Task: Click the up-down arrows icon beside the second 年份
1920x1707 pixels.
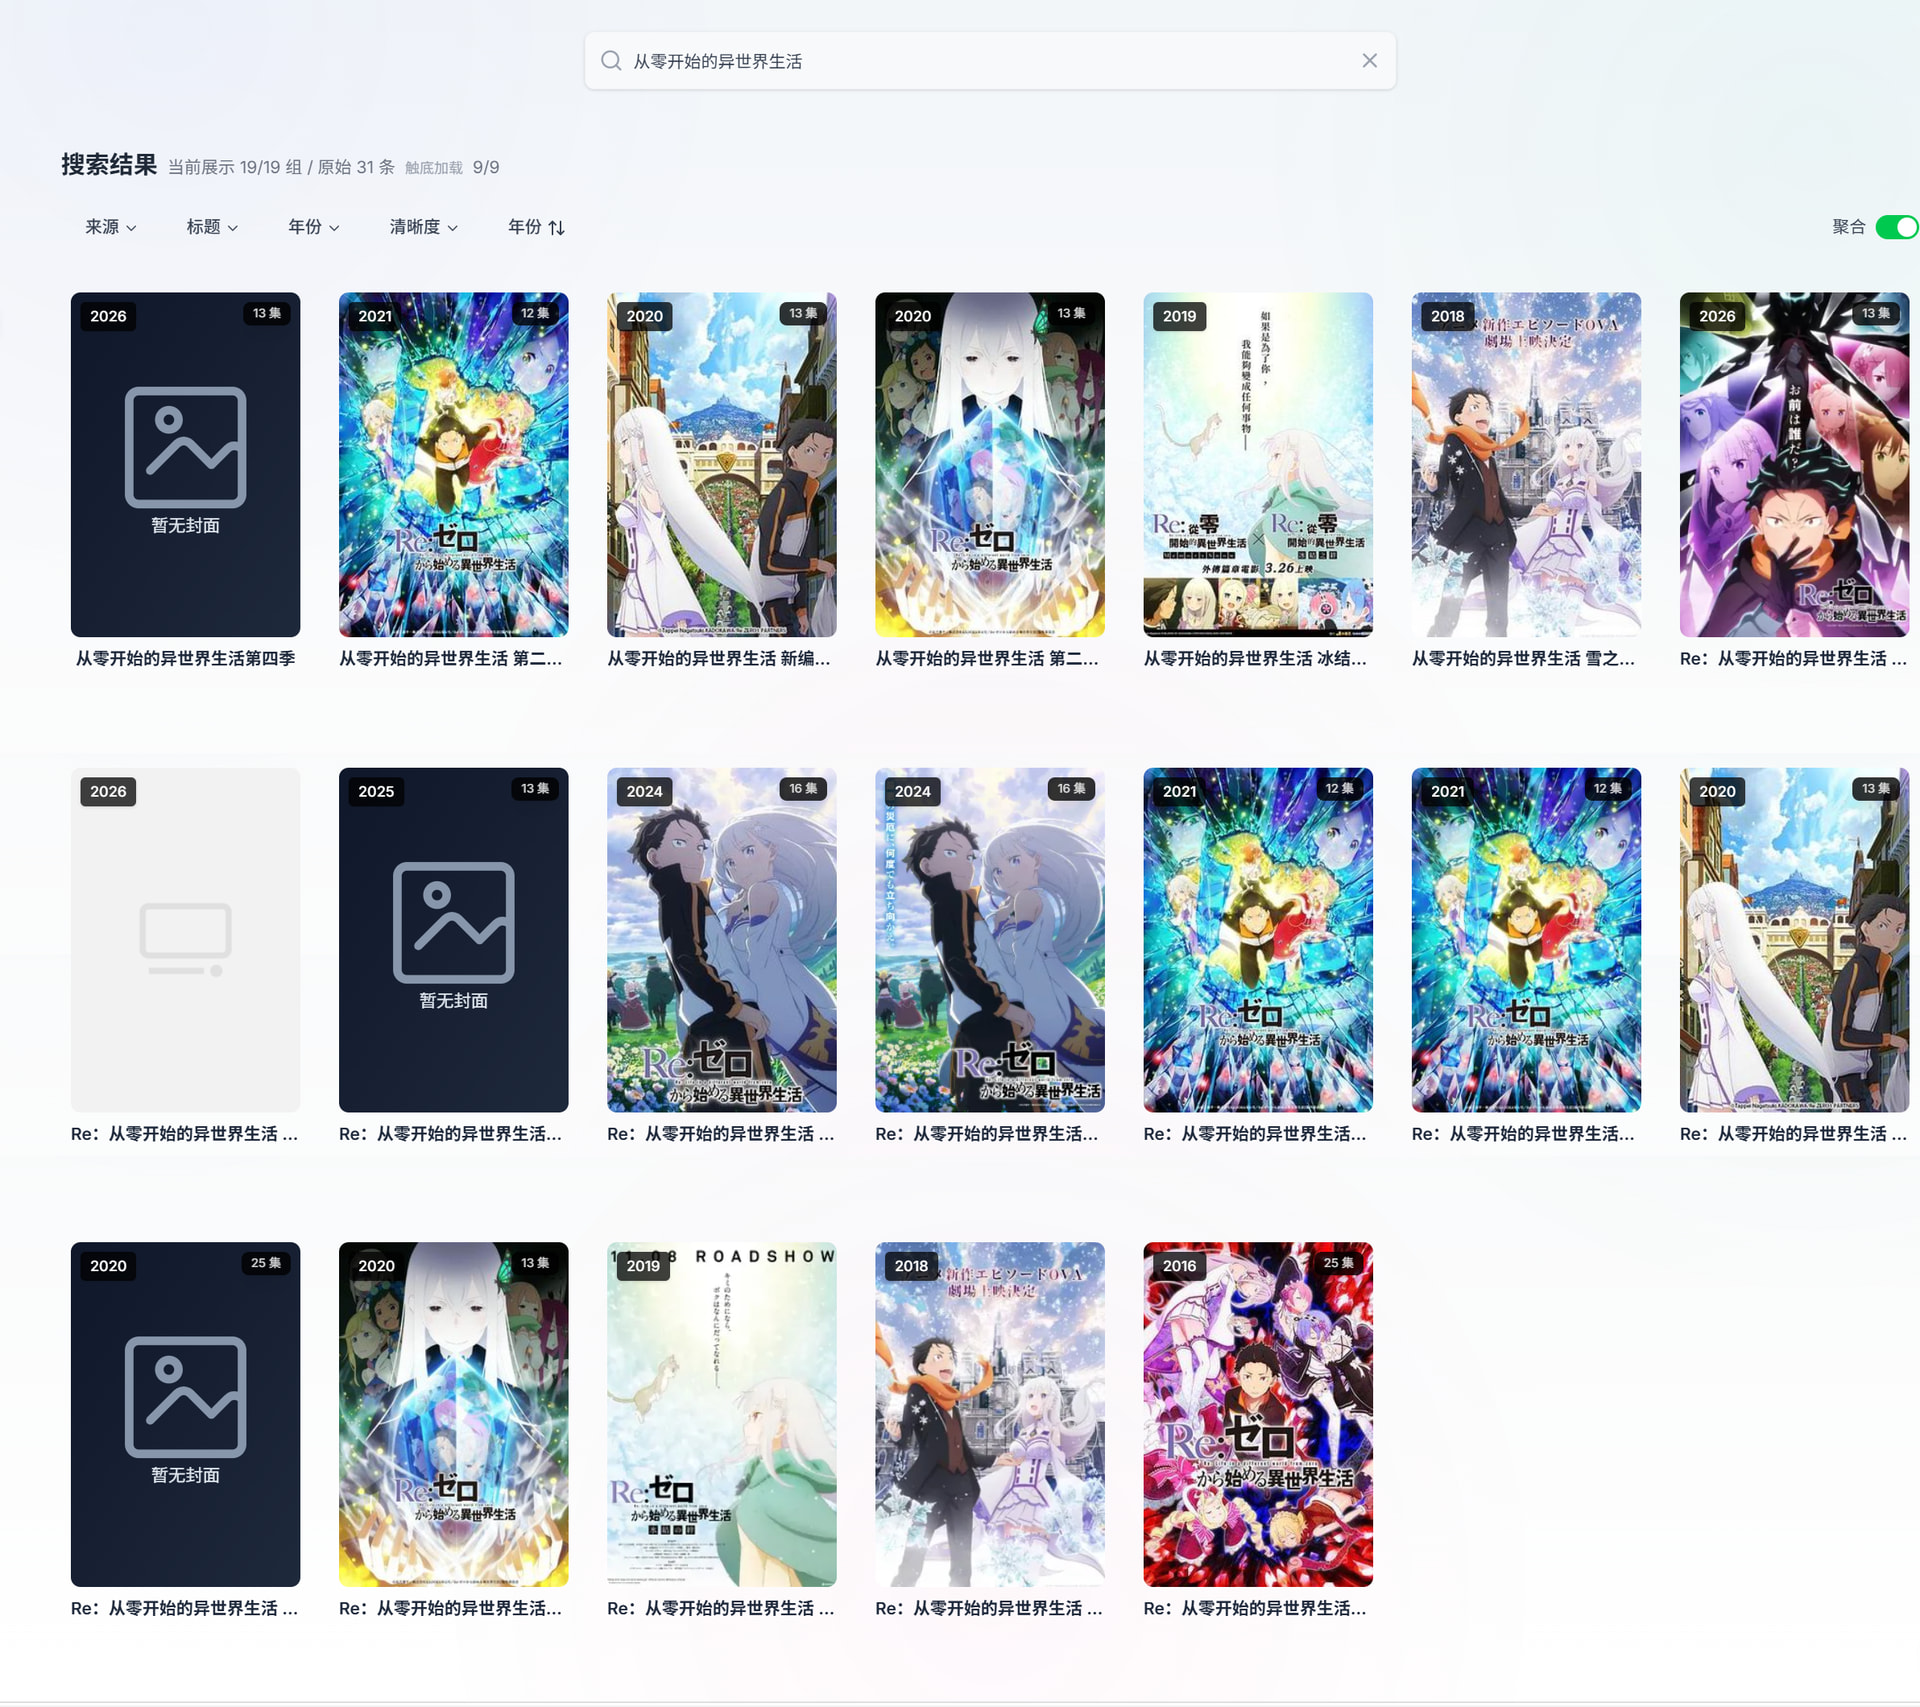Action: point(557,228)
